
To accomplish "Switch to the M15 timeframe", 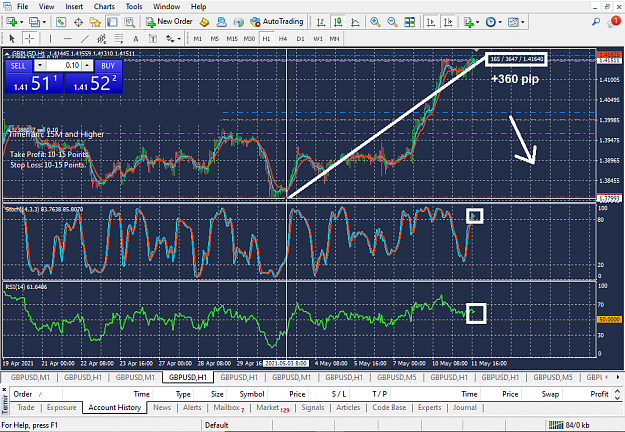I will (x=232, y=39).
